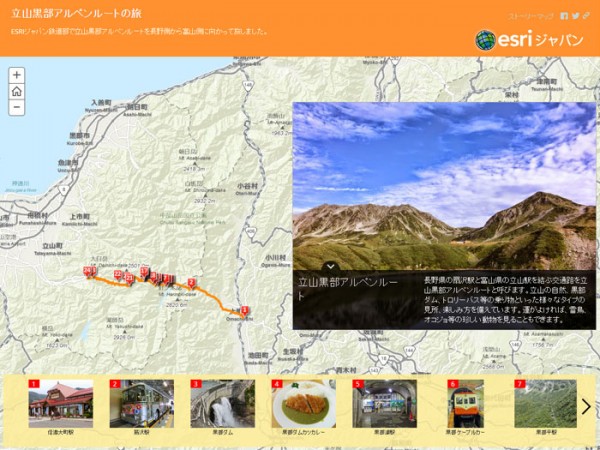Viewport: 600px width, 450px height.
Task: Zoom out with the minus button
Action: 16,107
